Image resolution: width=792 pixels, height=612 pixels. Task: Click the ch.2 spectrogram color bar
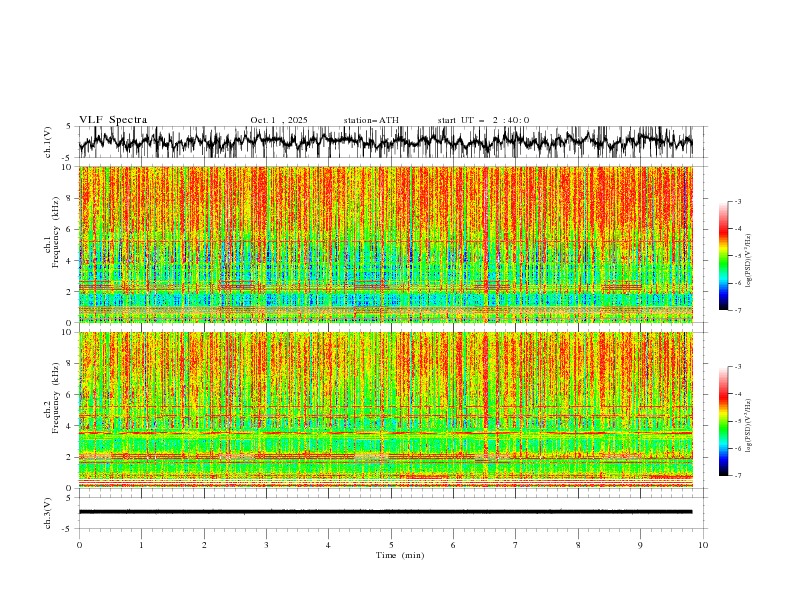tap(723, 421)
